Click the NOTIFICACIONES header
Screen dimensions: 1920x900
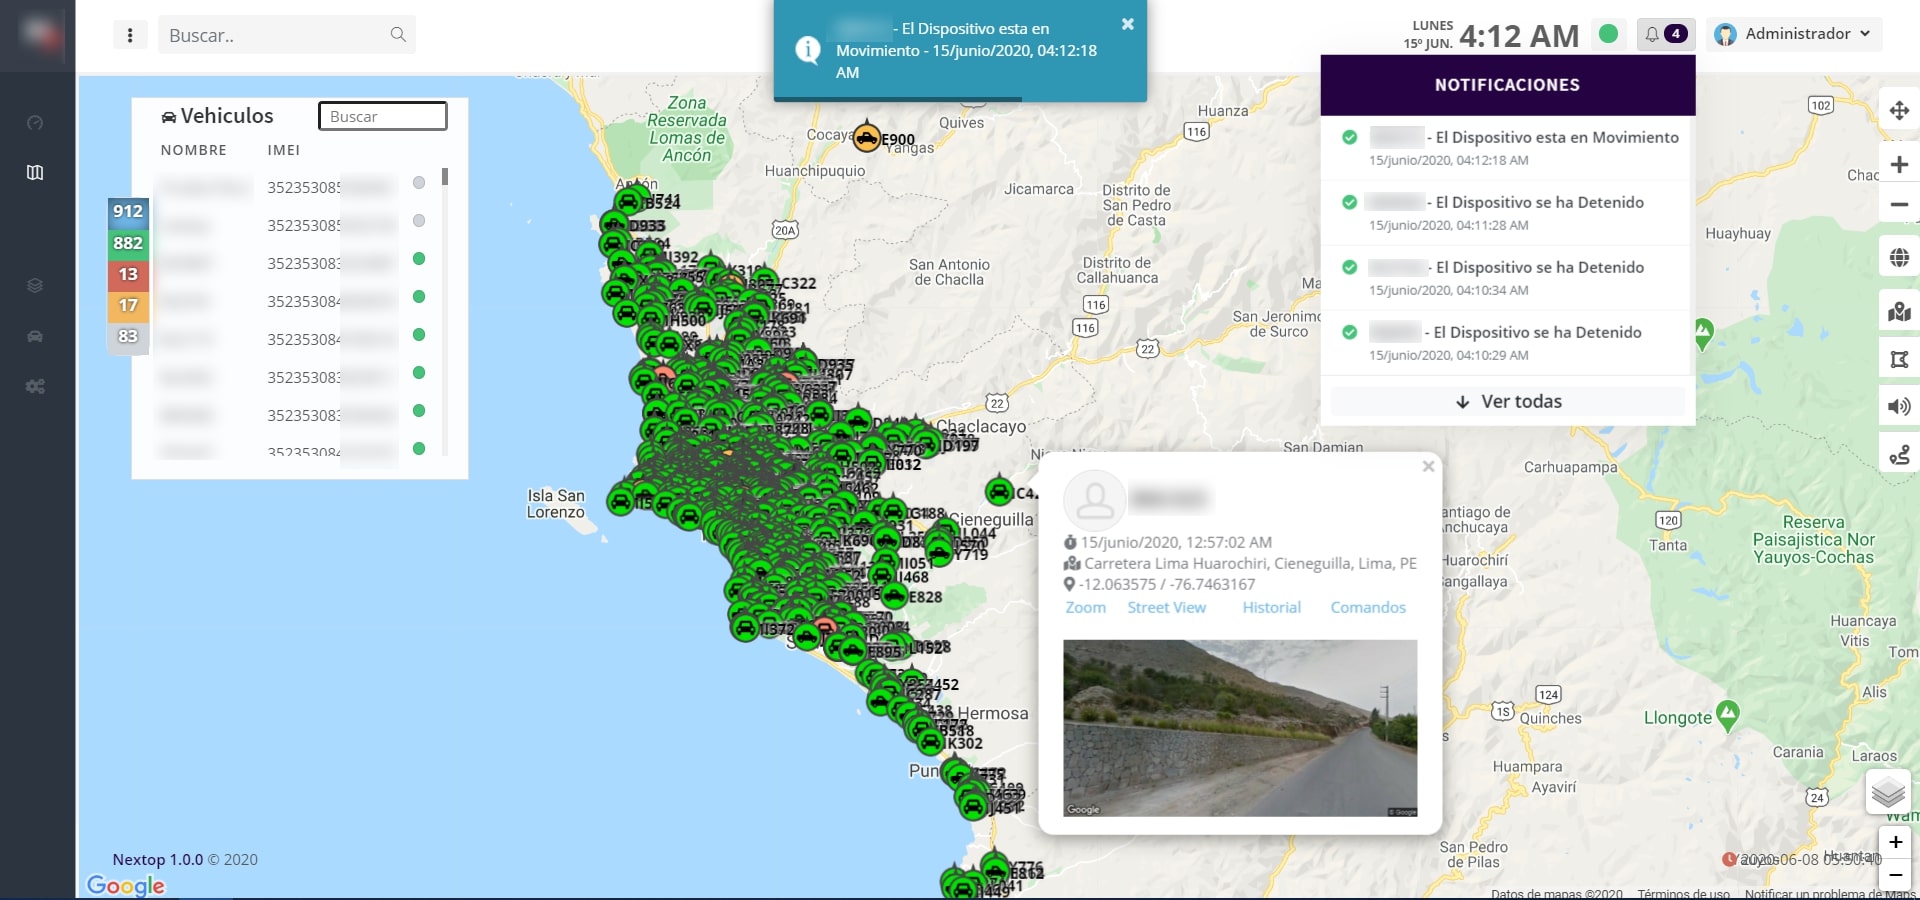[1508, 85]
